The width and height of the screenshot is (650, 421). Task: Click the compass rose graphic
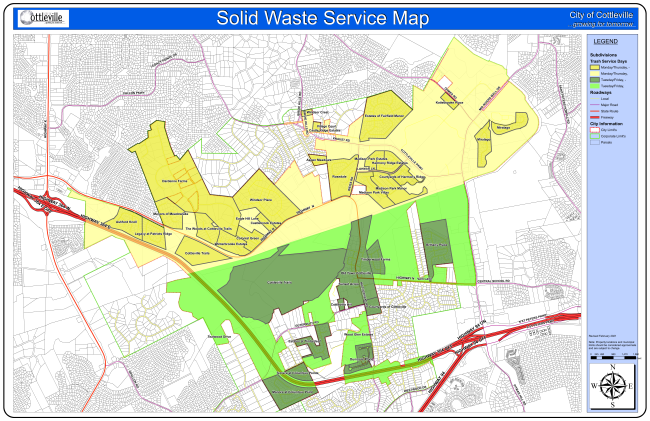pos(612,386)
